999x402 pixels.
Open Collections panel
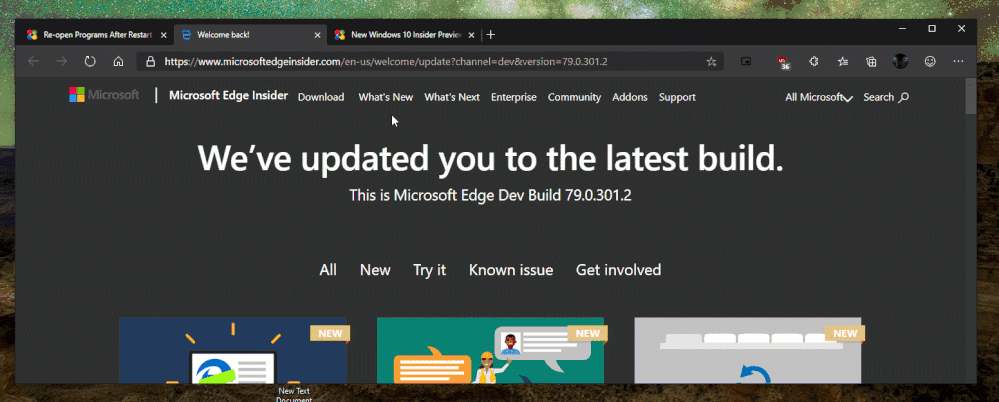pyautogui.click(x=872, y=61)
